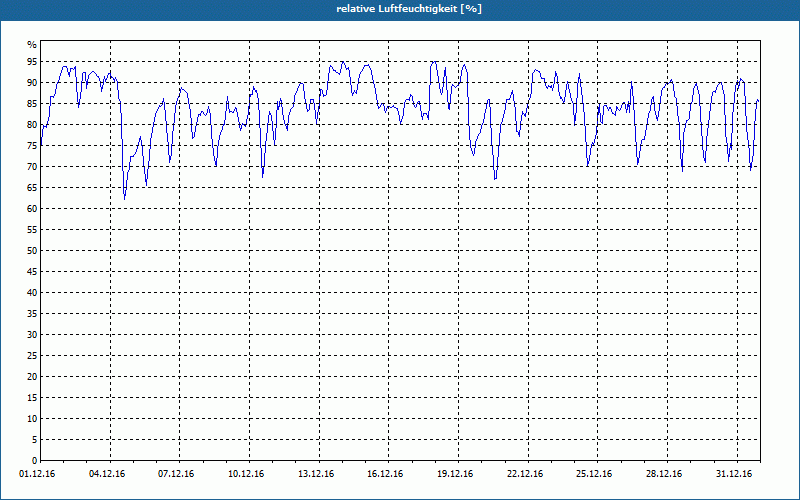Click the y-axis value 85

(x=32, y=104)
